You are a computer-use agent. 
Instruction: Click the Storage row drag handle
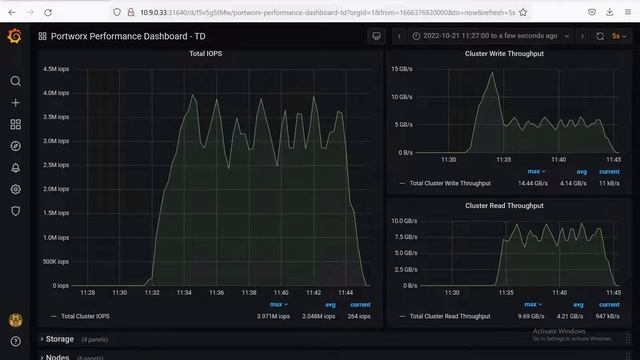pos(628,339)
